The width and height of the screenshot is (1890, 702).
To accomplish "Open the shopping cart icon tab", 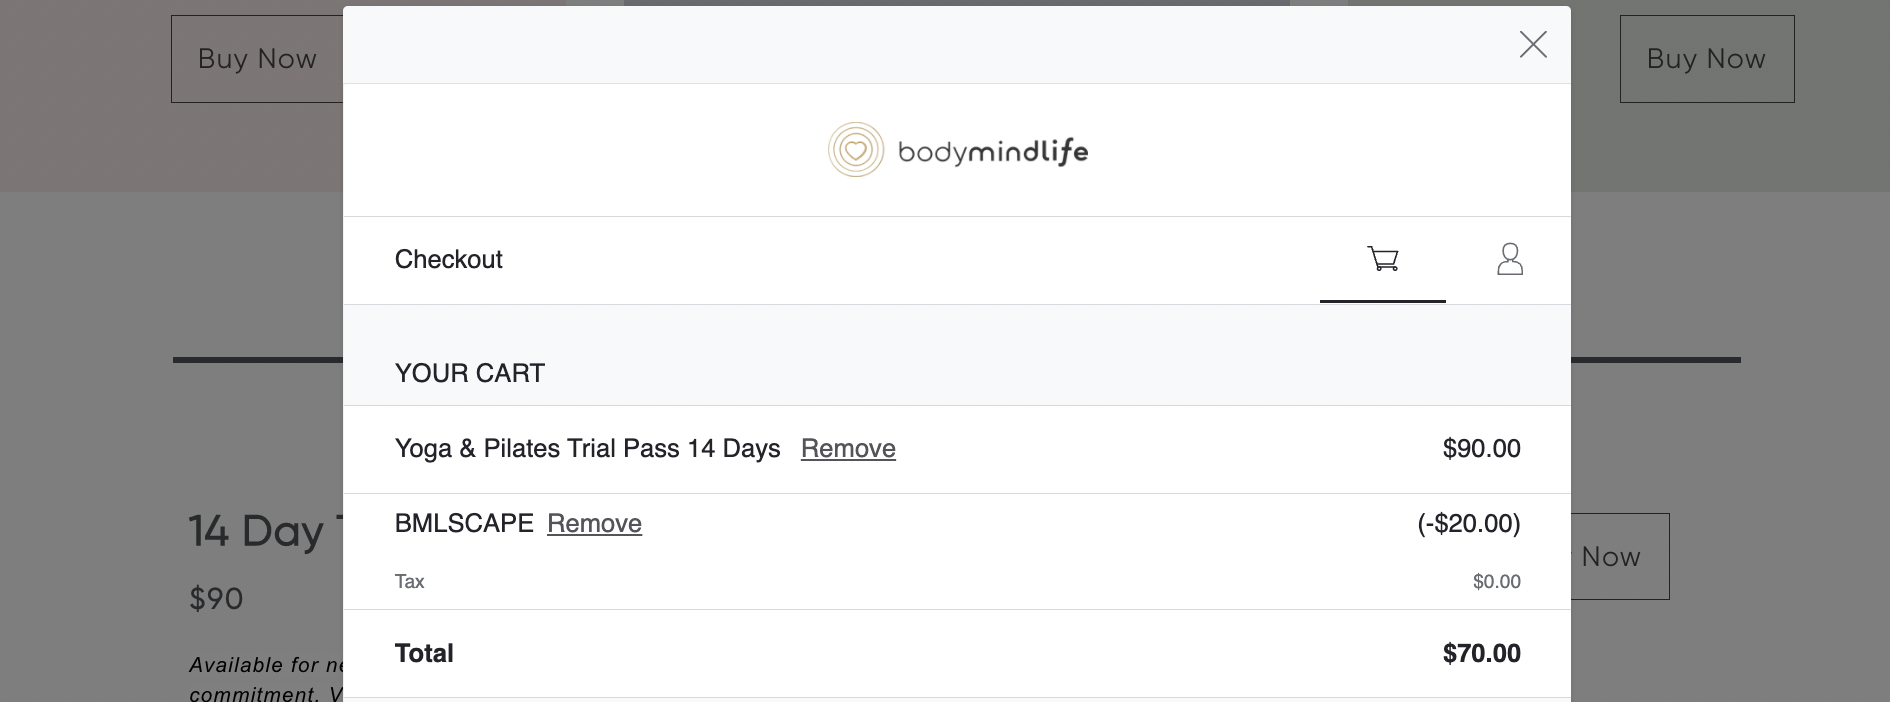I will [1383, 260].
